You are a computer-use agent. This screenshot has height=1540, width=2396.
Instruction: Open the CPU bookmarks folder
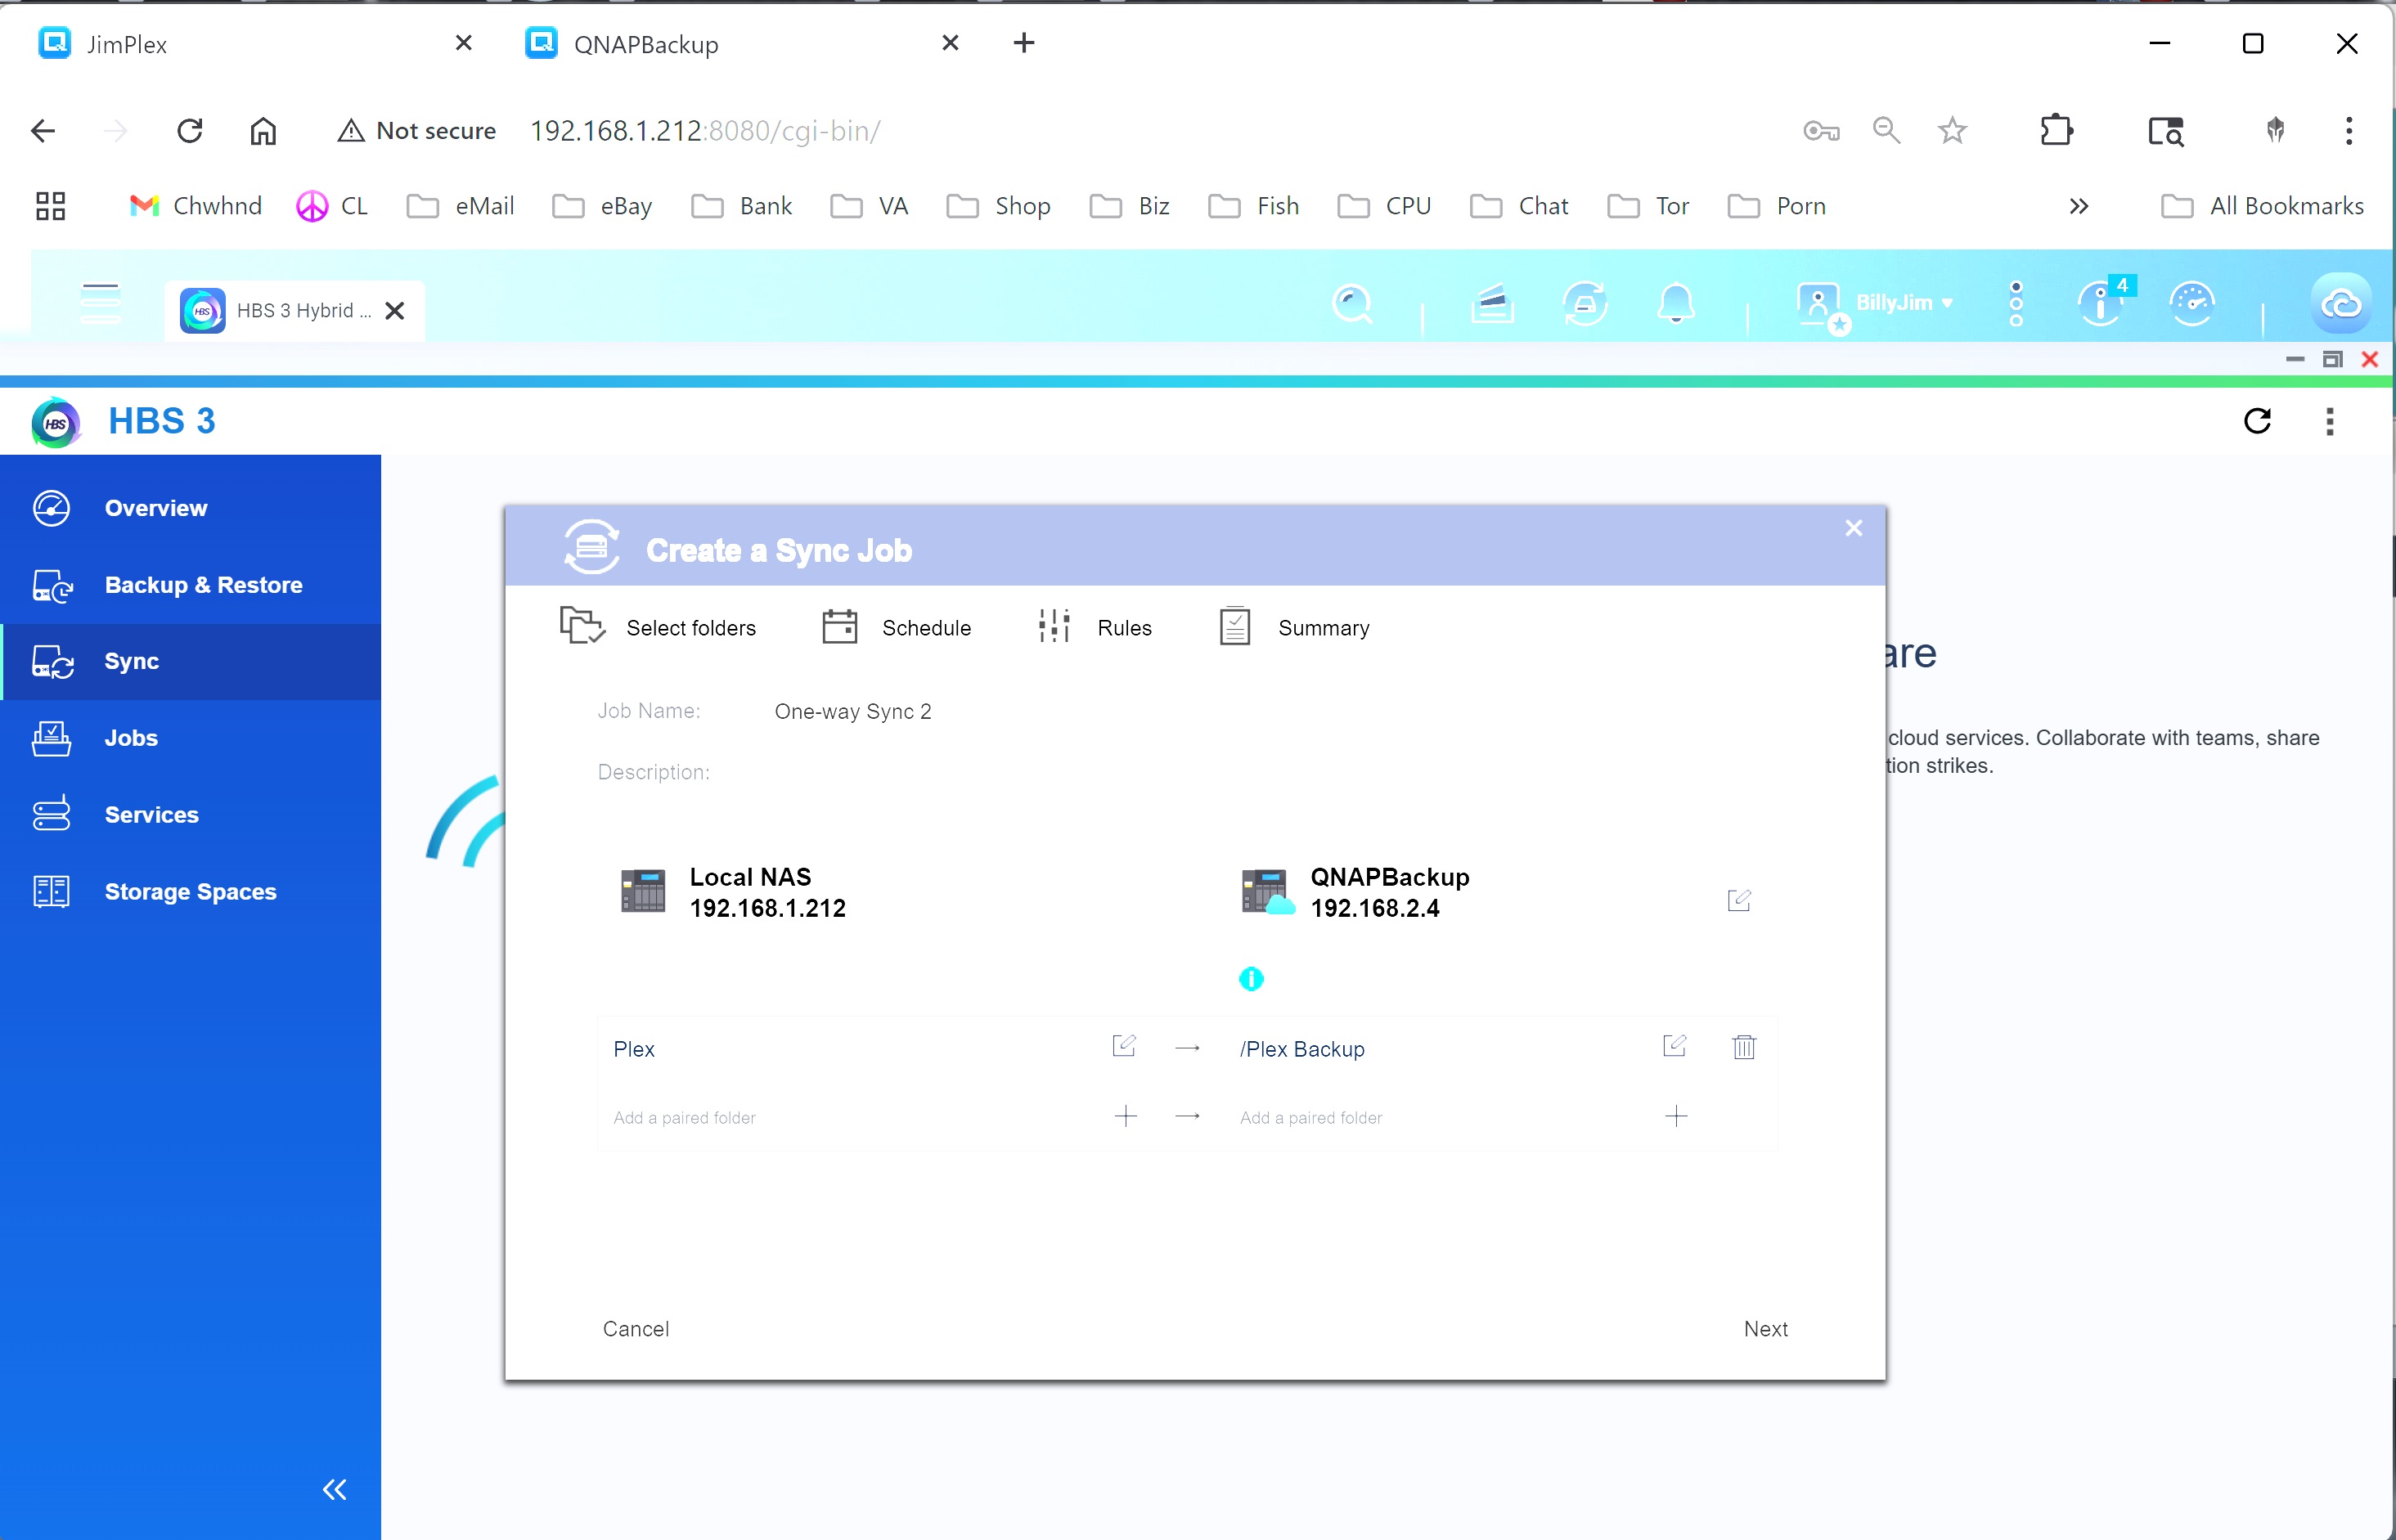(1385, 206)
